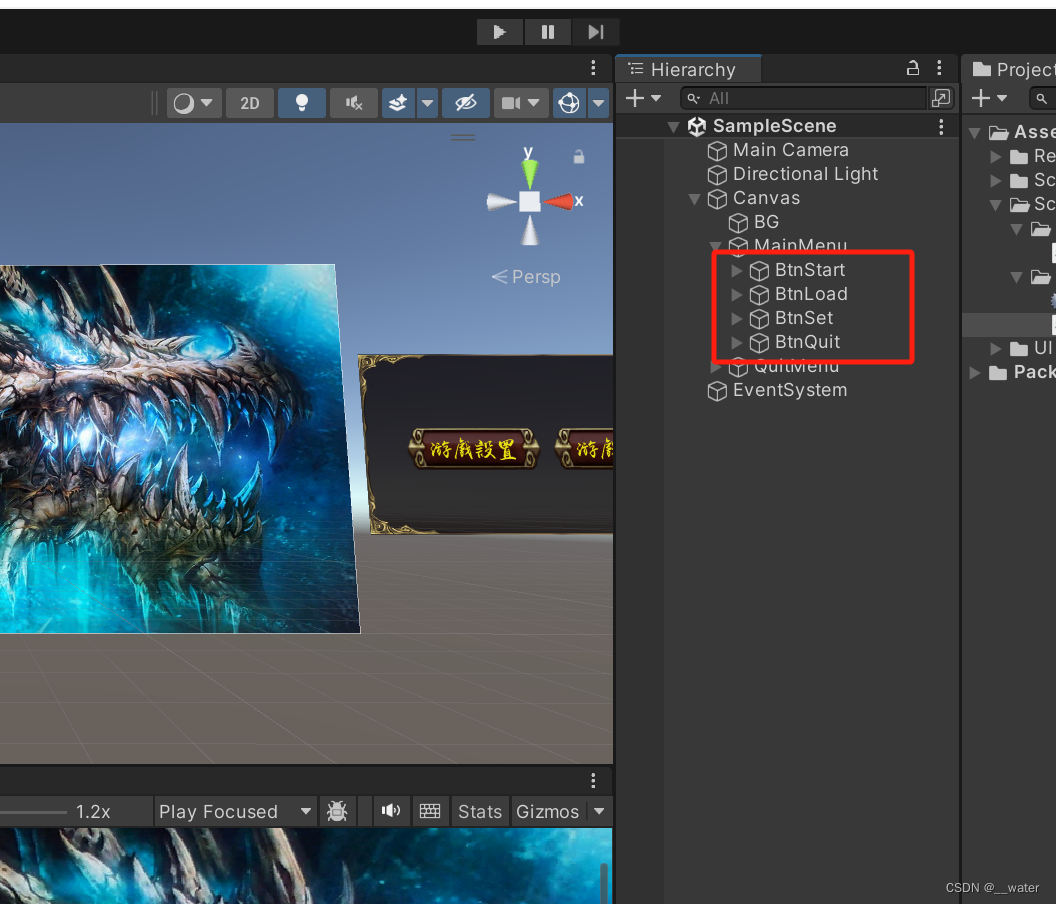Screen dimensions: 1056x904
Task: Open the Hierarchy panel kebab menu
Action: (939, 67)
